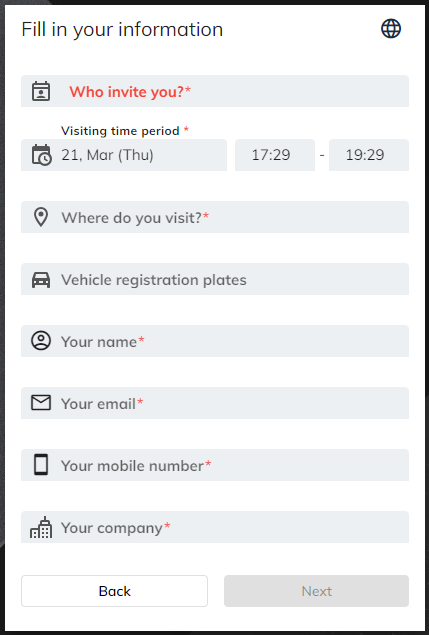Focus the Where do you visit field
Viewport: 429px width, 635px height.
215,217
